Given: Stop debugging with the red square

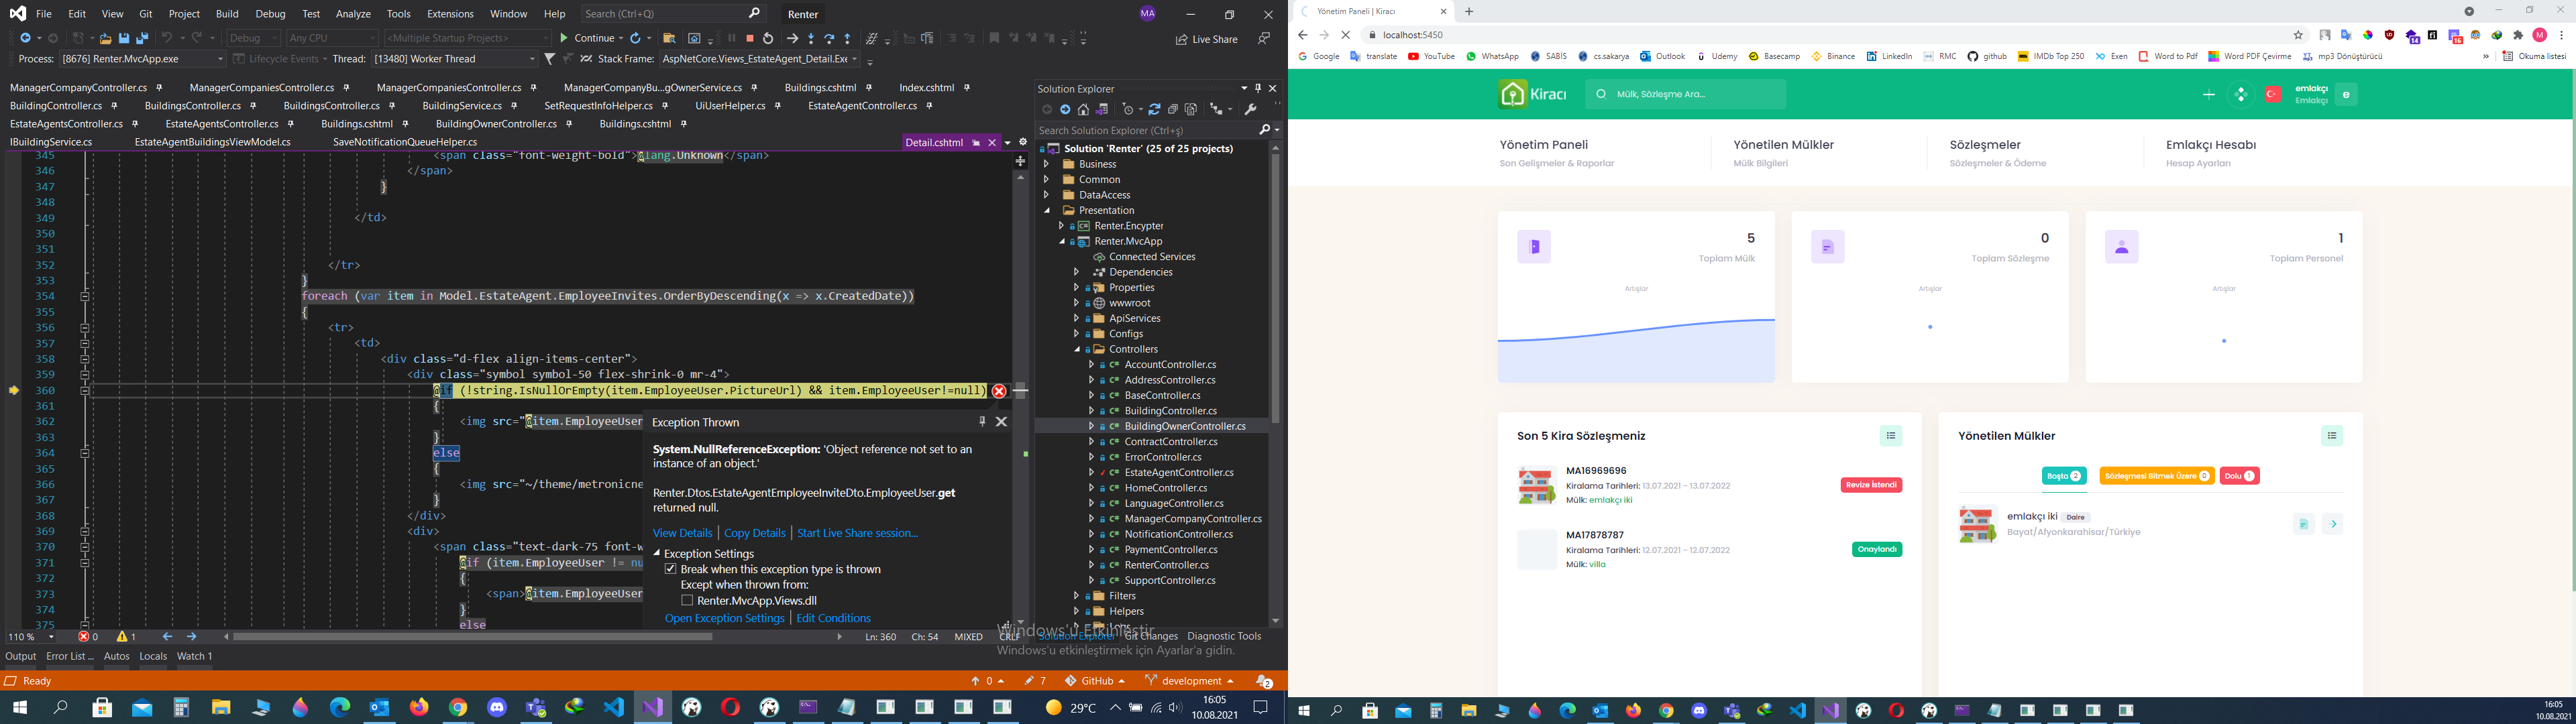Looking at the screenshot, I should (750, 38).
